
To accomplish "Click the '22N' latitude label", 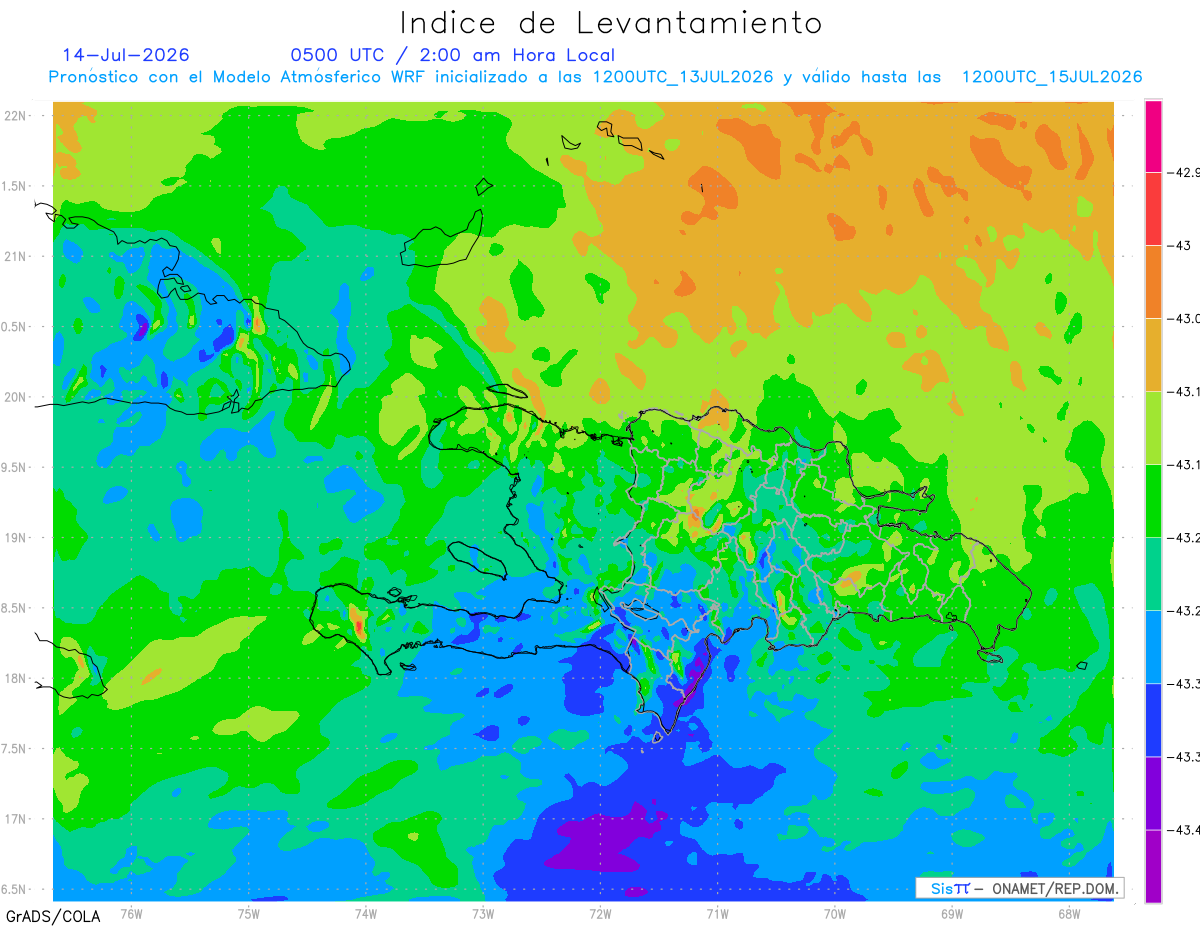I will tap(15, 116).
